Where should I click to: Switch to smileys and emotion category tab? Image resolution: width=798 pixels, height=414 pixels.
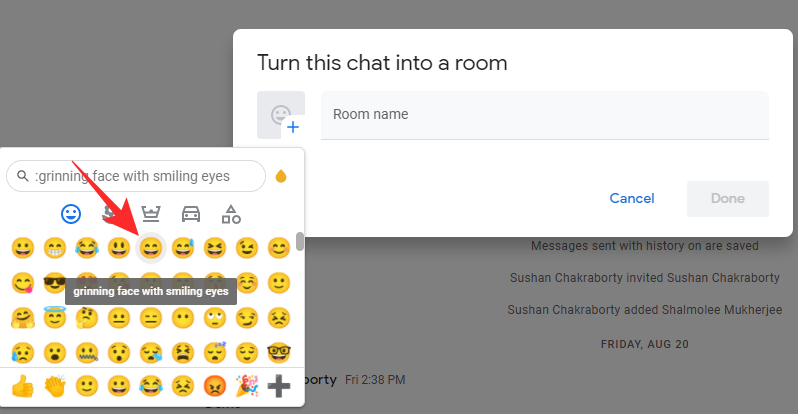(71, 213)
